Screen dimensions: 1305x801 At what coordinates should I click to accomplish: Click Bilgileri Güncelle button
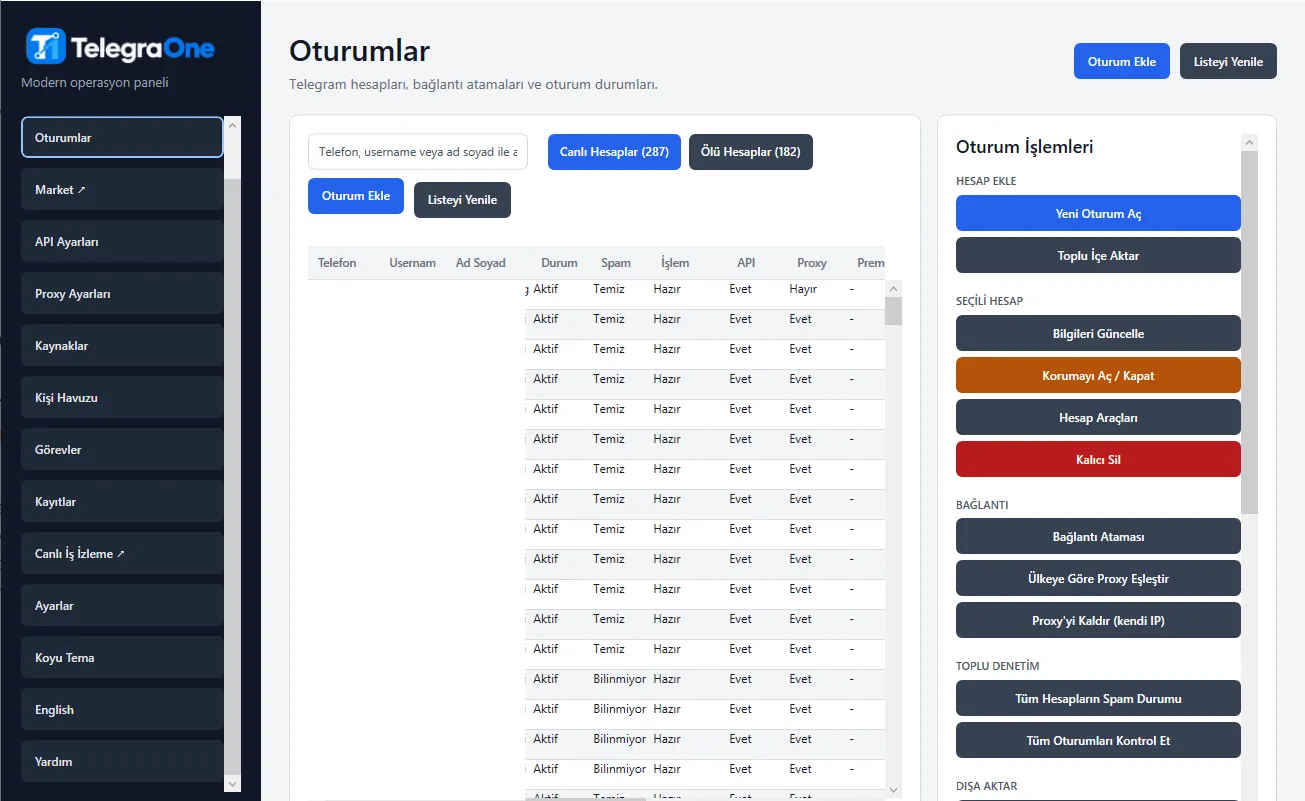[x=1098, y=333]
